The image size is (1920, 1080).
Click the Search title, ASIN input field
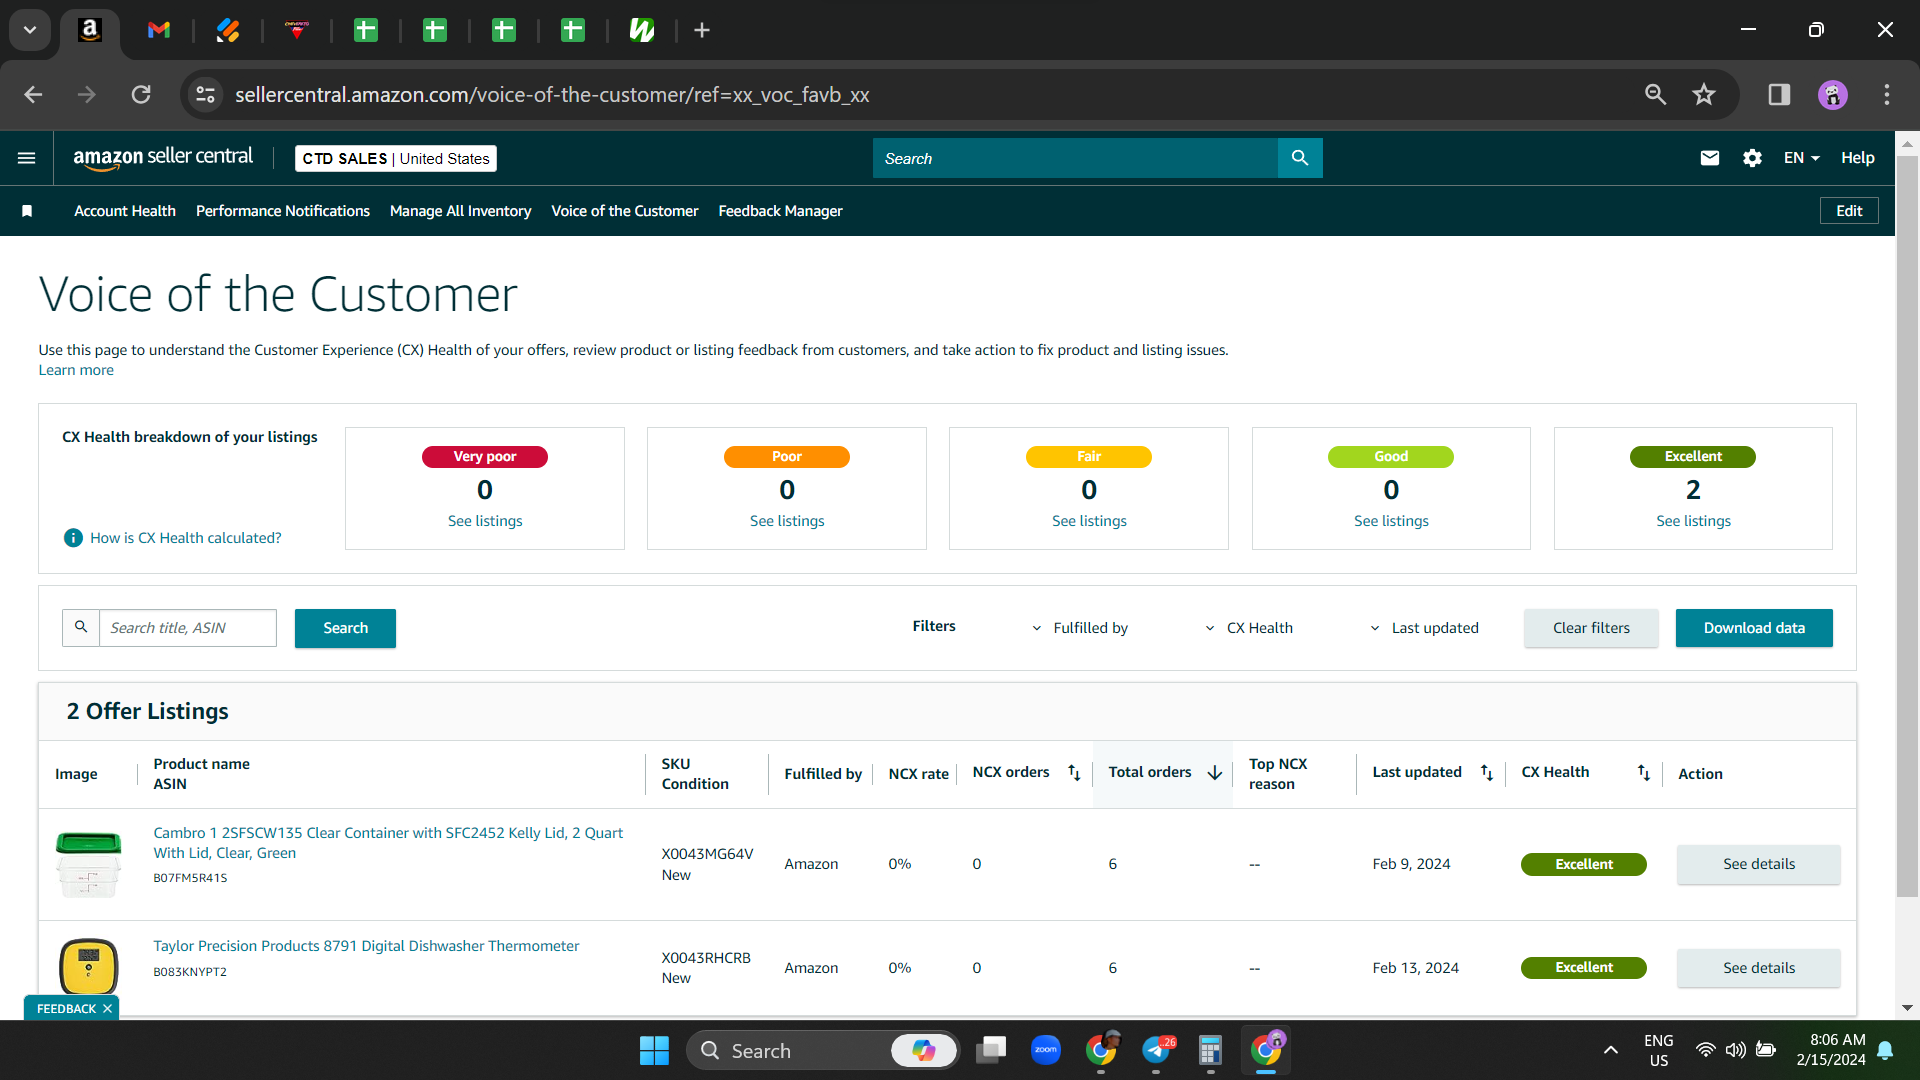(x=188, y=628)
